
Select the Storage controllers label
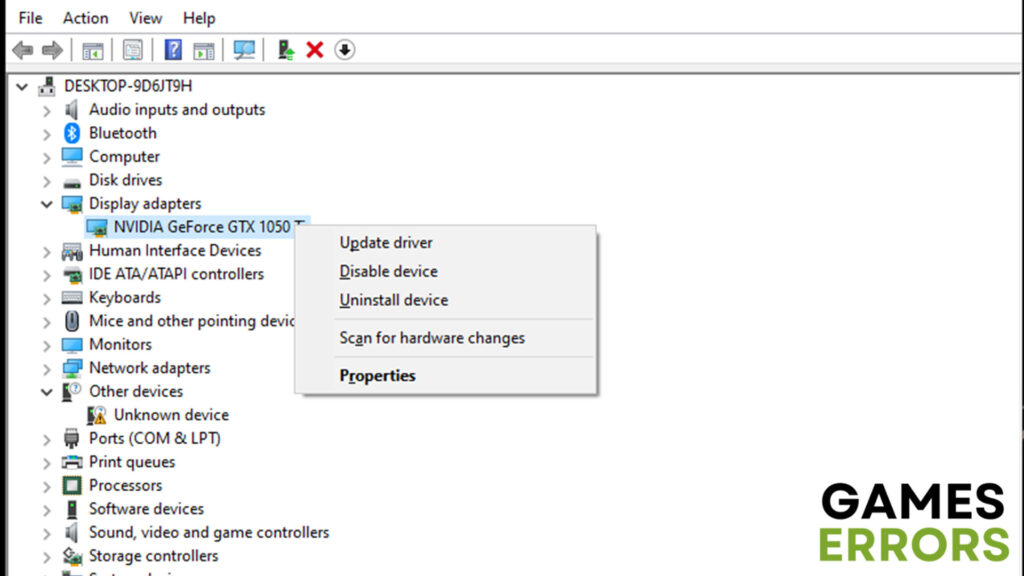coord(153,556)
